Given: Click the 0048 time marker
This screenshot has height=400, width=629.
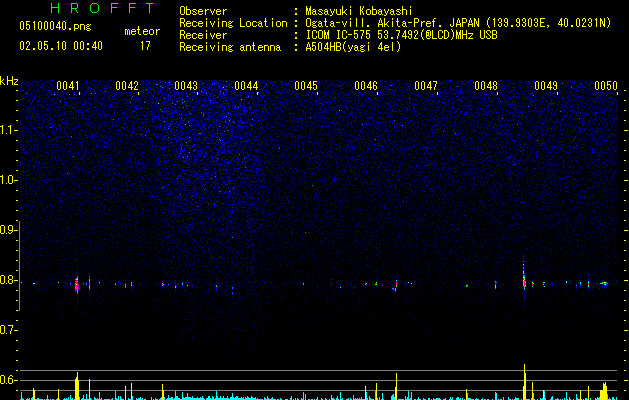Looking at the screenshot, I should pyautogui.click(x=486, y=86).
